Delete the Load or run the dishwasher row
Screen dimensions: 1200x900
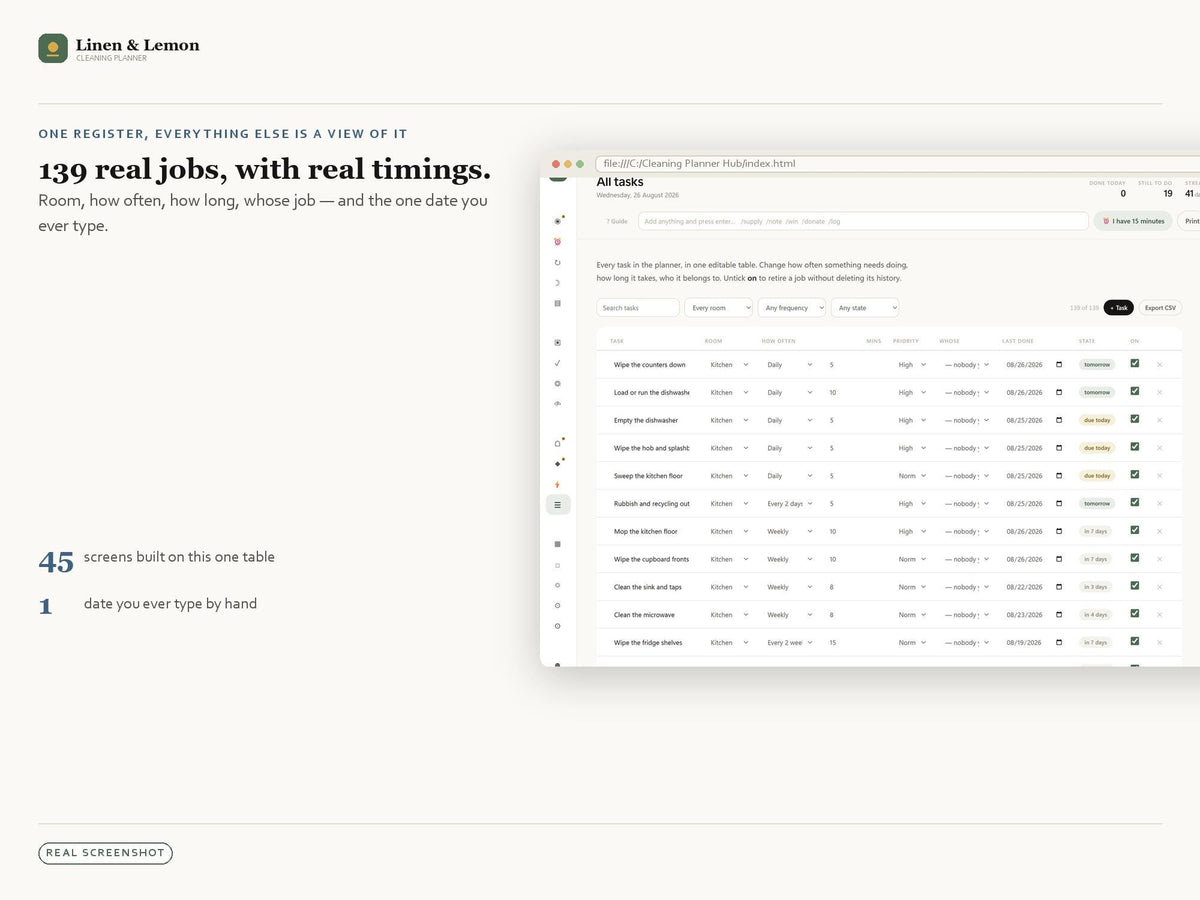click(x=1159, y=392)
